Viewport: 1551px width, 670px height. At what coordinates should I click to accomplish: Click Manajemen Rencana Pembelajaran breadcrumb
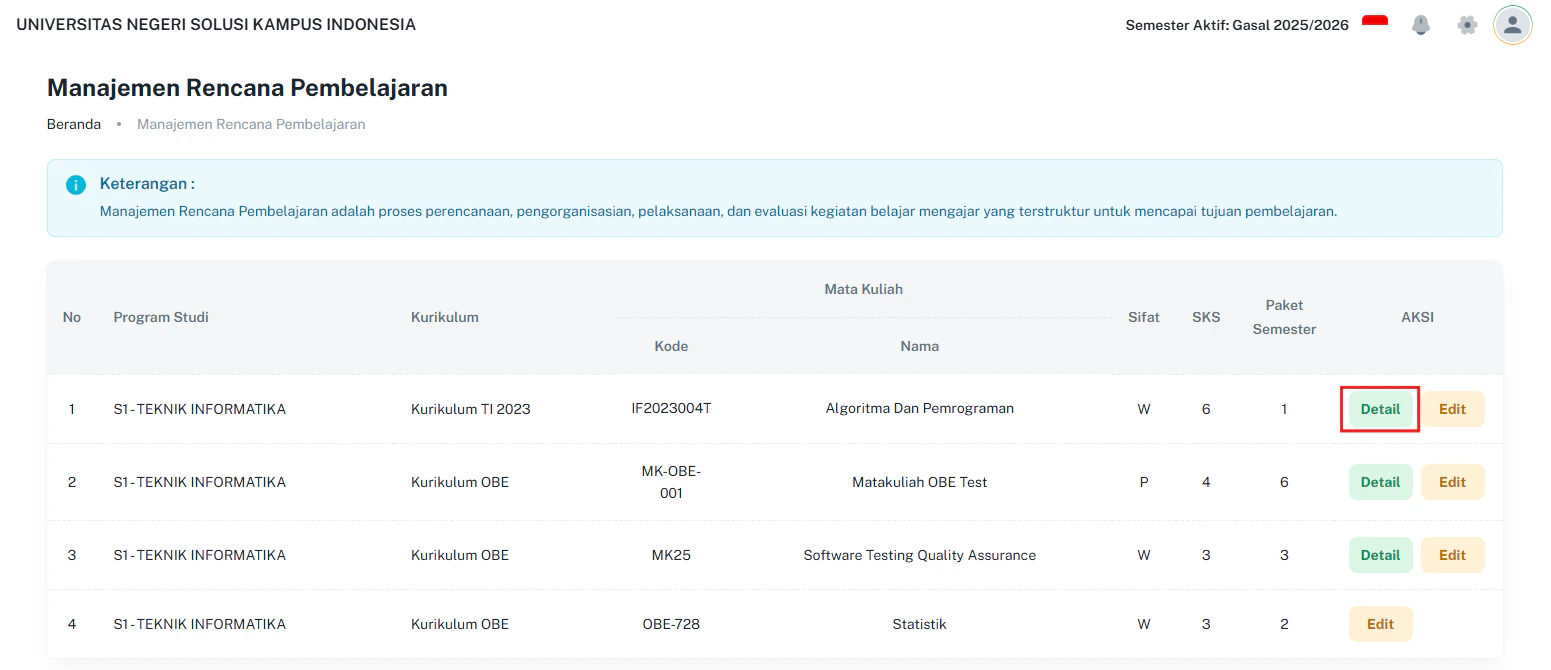pos(251,124)
